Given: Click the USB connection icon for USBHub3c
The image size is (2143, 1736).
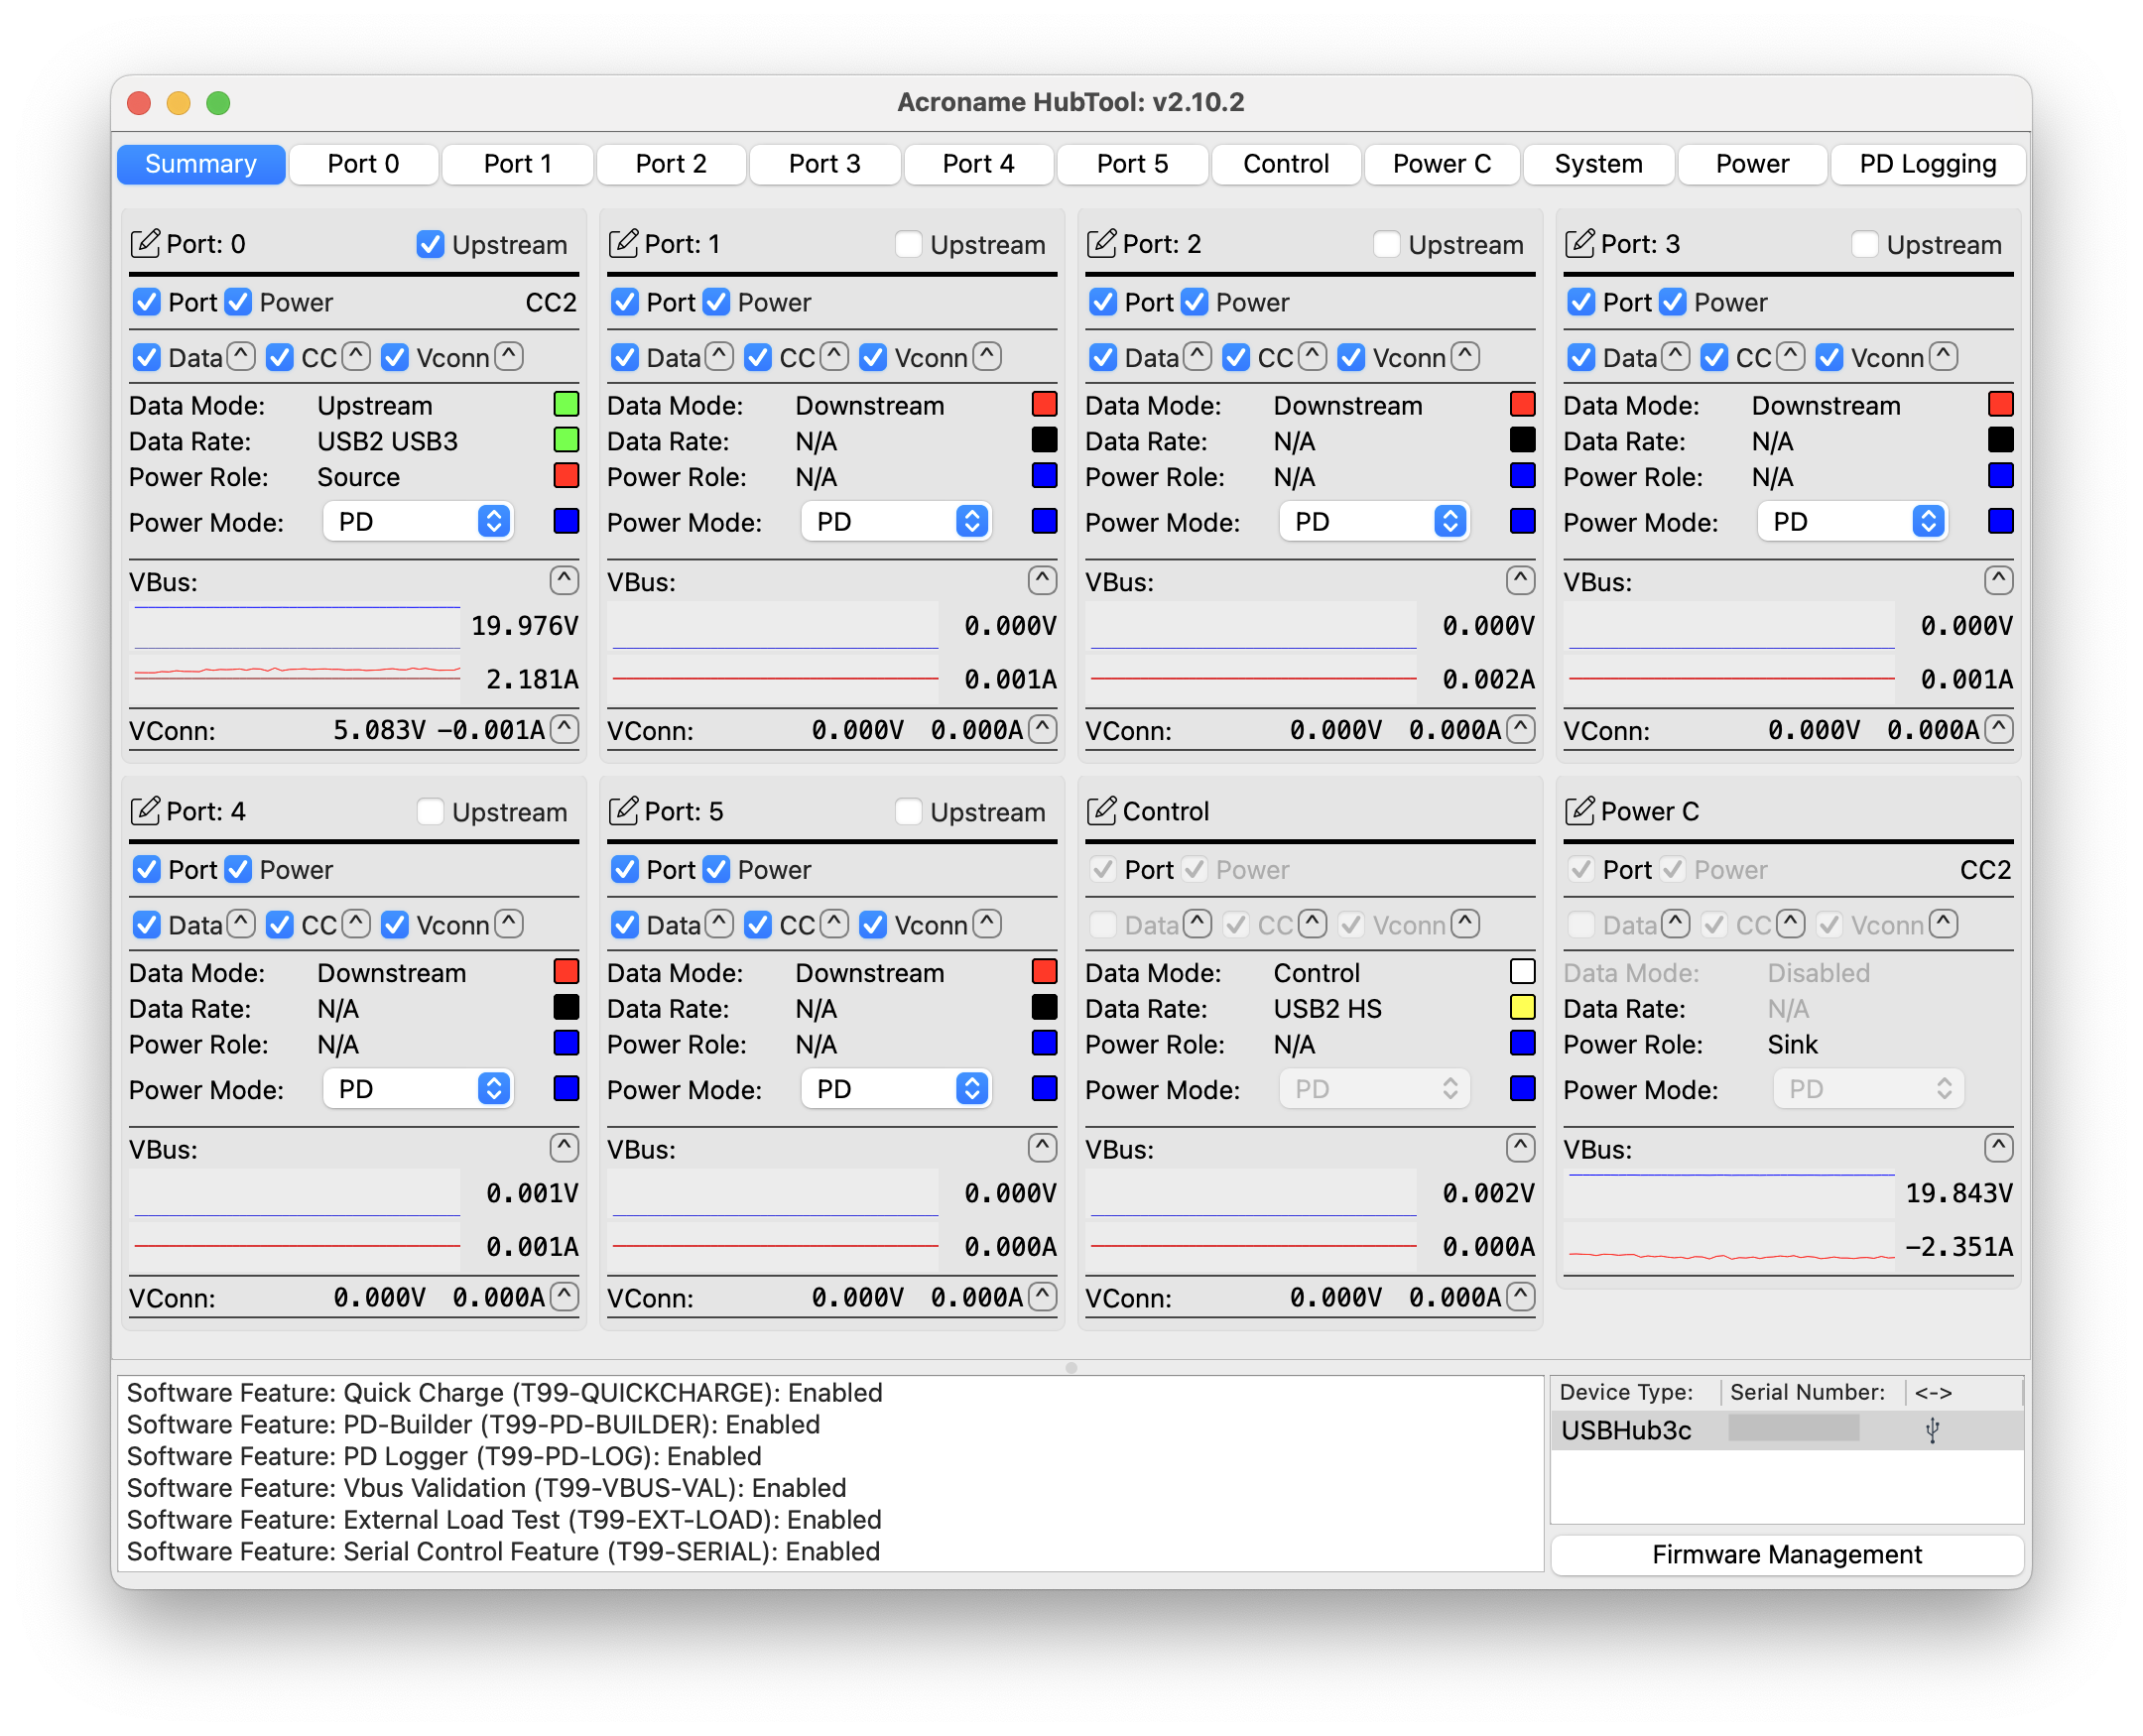Looking at the screenshot, I should coord(1932,1430).
